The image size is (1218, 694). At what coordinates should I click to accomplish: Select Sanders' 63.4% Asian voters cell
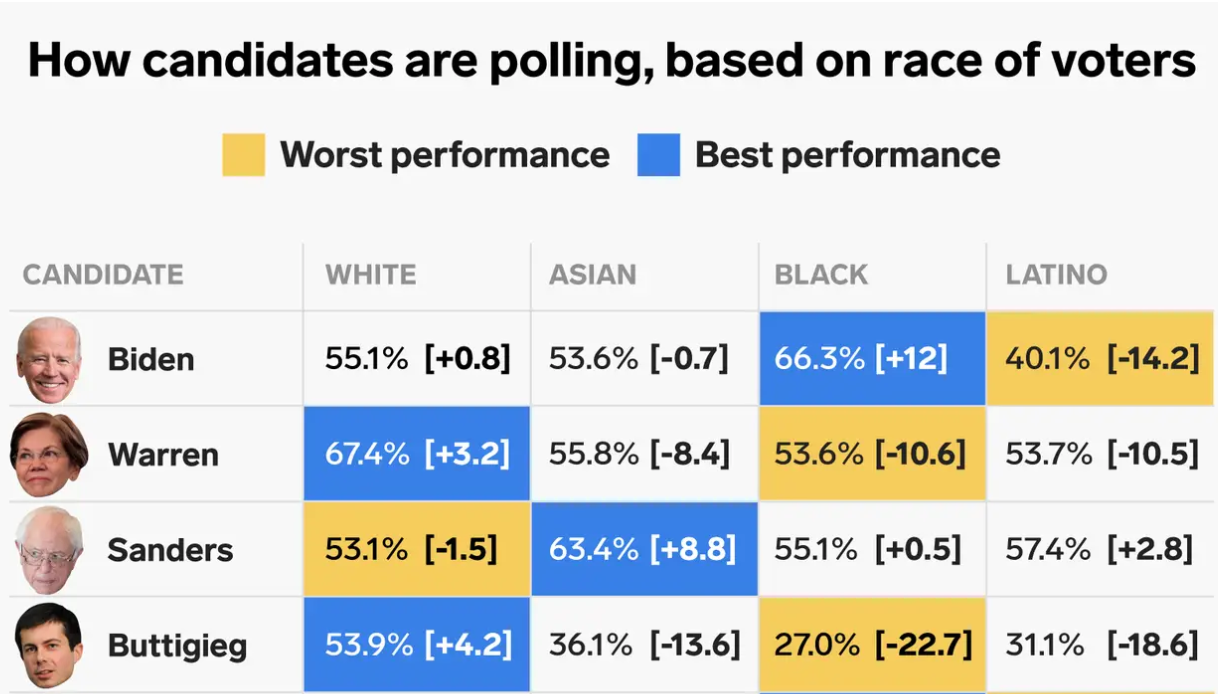[644, 549]
